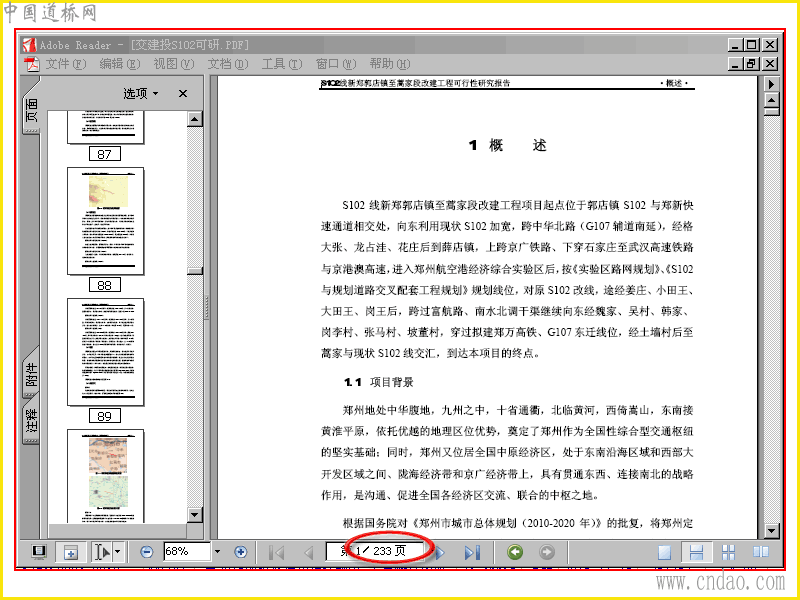Open the 选项 options dropdown
This screenshot has height=600, width=800.
tap(141, 93)
